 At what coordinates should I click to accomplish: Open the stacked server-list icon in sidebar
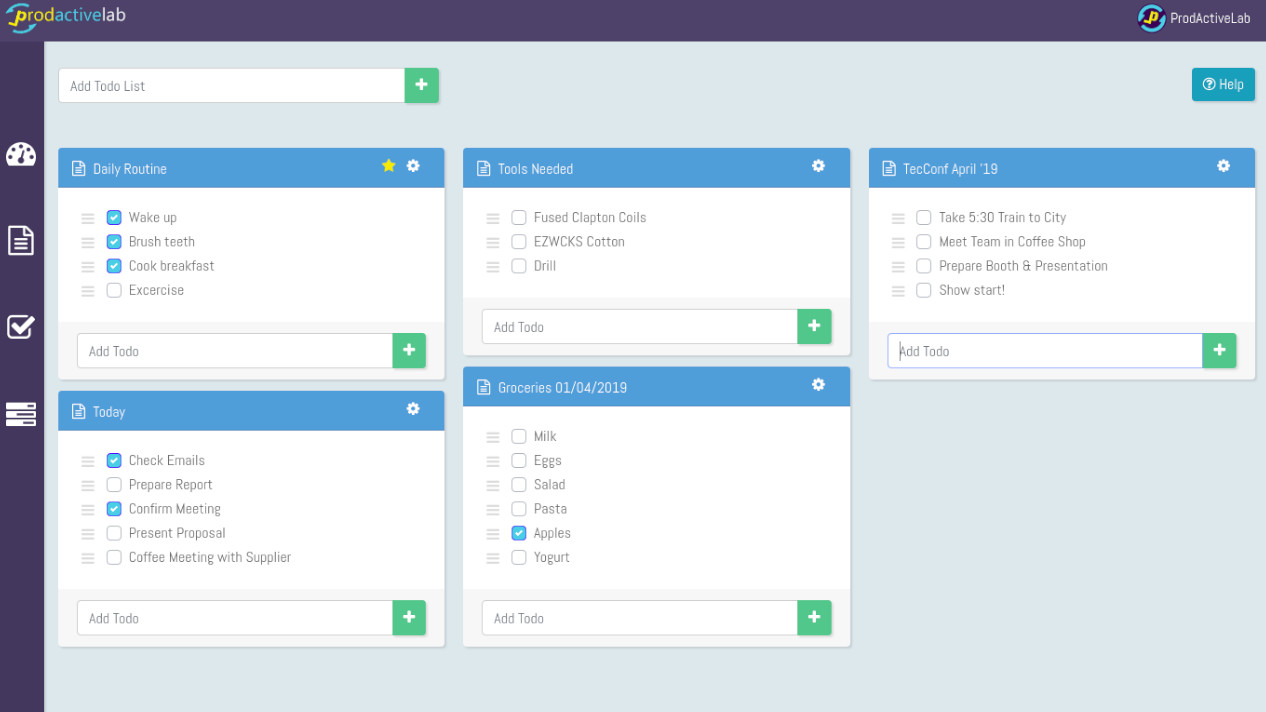pyautogui.click(x=21, y=414)
